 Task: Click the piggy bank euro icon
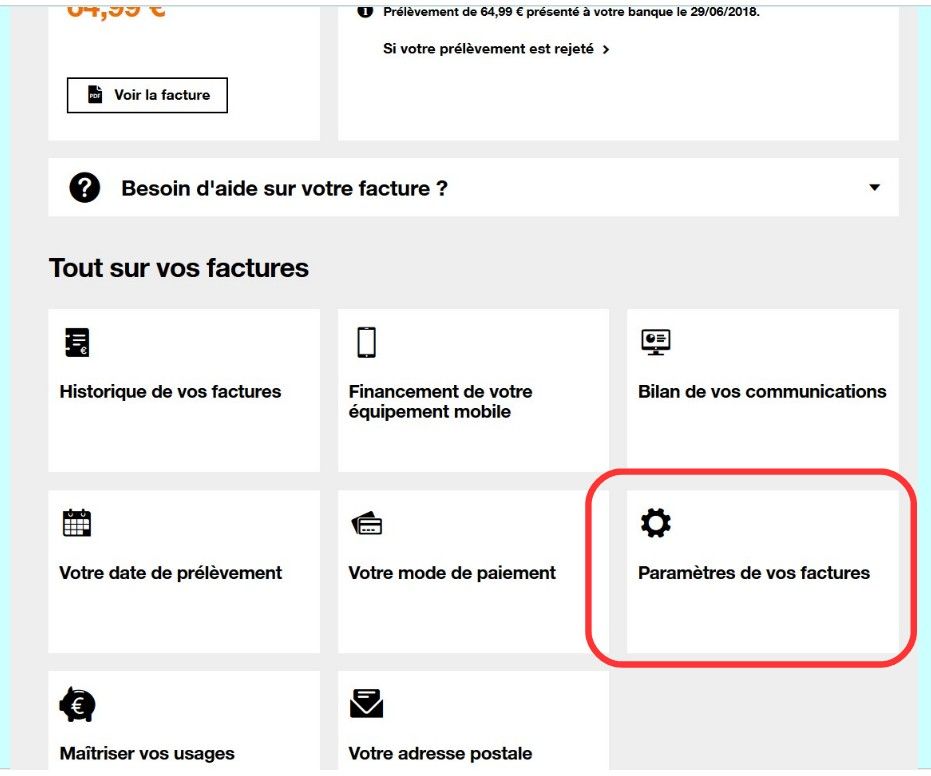click(x=77, y=704)
